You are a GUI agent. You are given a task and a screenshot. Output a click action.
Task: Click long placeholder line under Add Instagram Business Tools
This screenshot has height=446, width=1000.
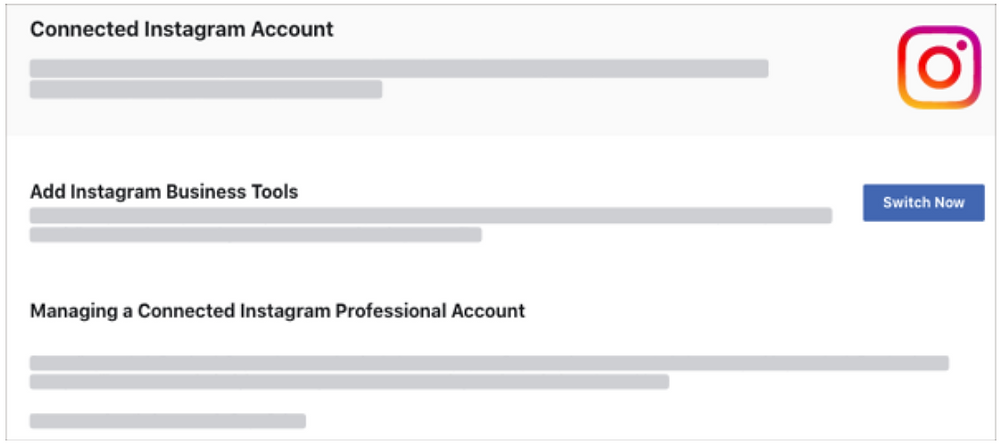(431, 215)
